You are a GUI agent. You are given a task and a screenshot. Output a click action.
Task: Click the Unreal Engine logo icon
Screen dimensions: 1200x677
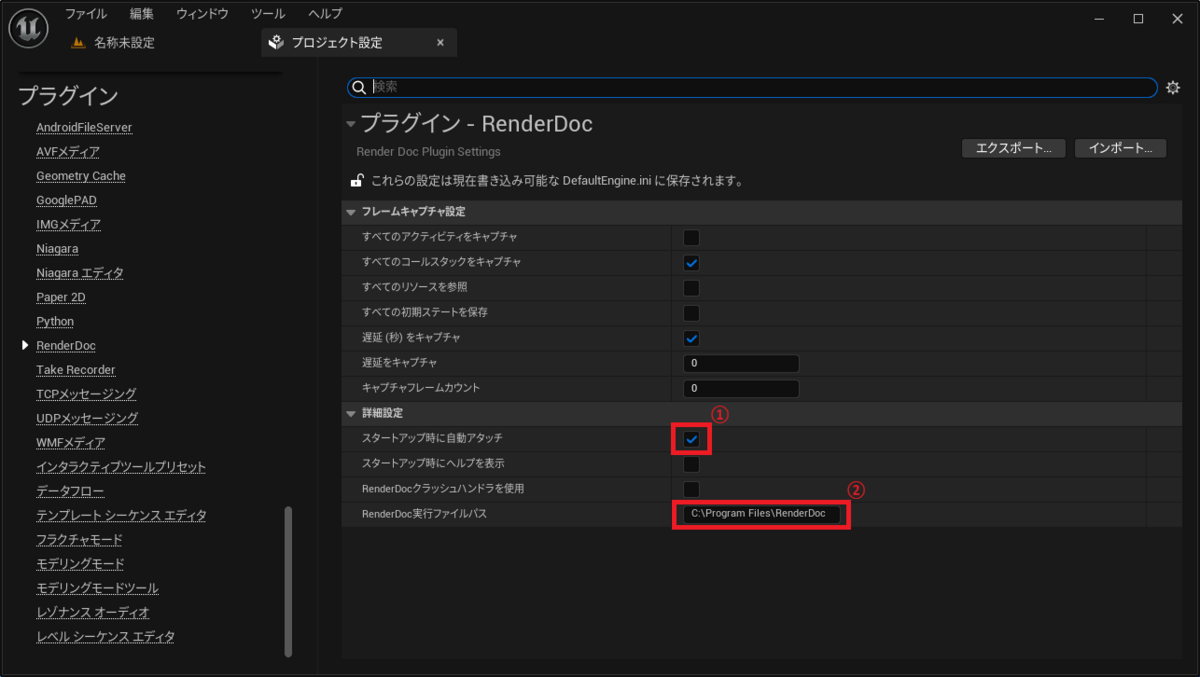point(27,27)
